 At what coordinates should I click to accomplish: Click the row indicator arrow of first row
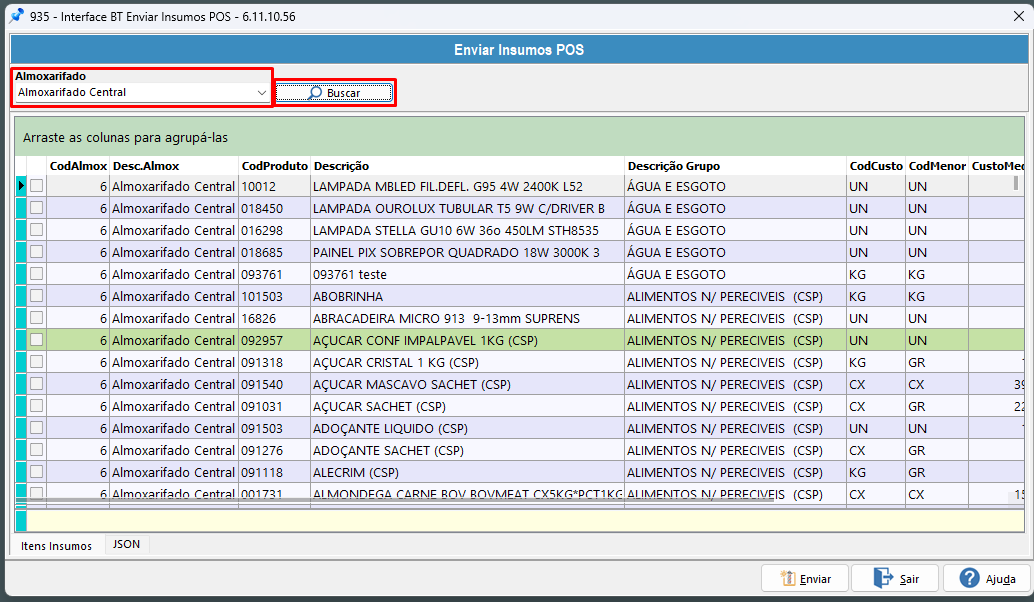(x=21, y=186)
